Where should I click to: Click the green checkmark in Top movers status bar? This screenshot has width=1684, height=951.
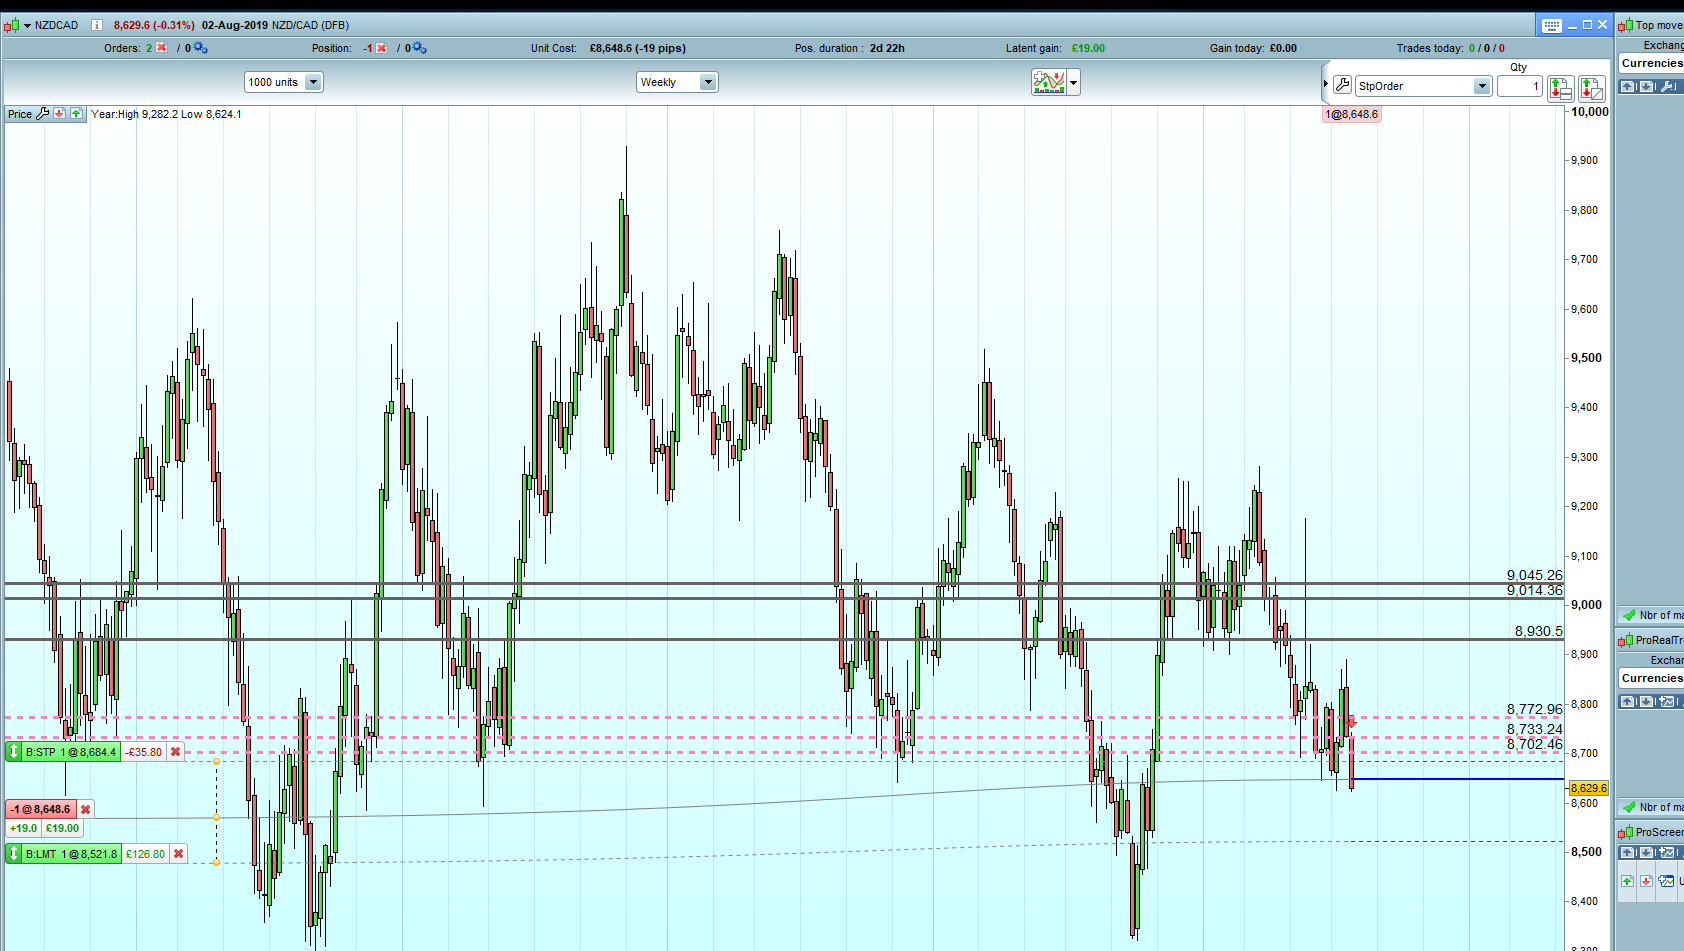(x=1629, y=615)
